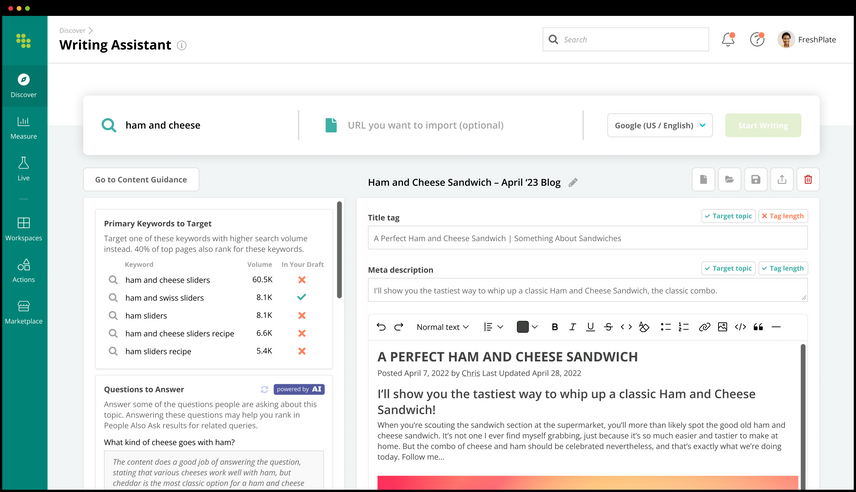Click into the Meta description field
This screenshot has height=492, width=856.
tap(587, 291)
